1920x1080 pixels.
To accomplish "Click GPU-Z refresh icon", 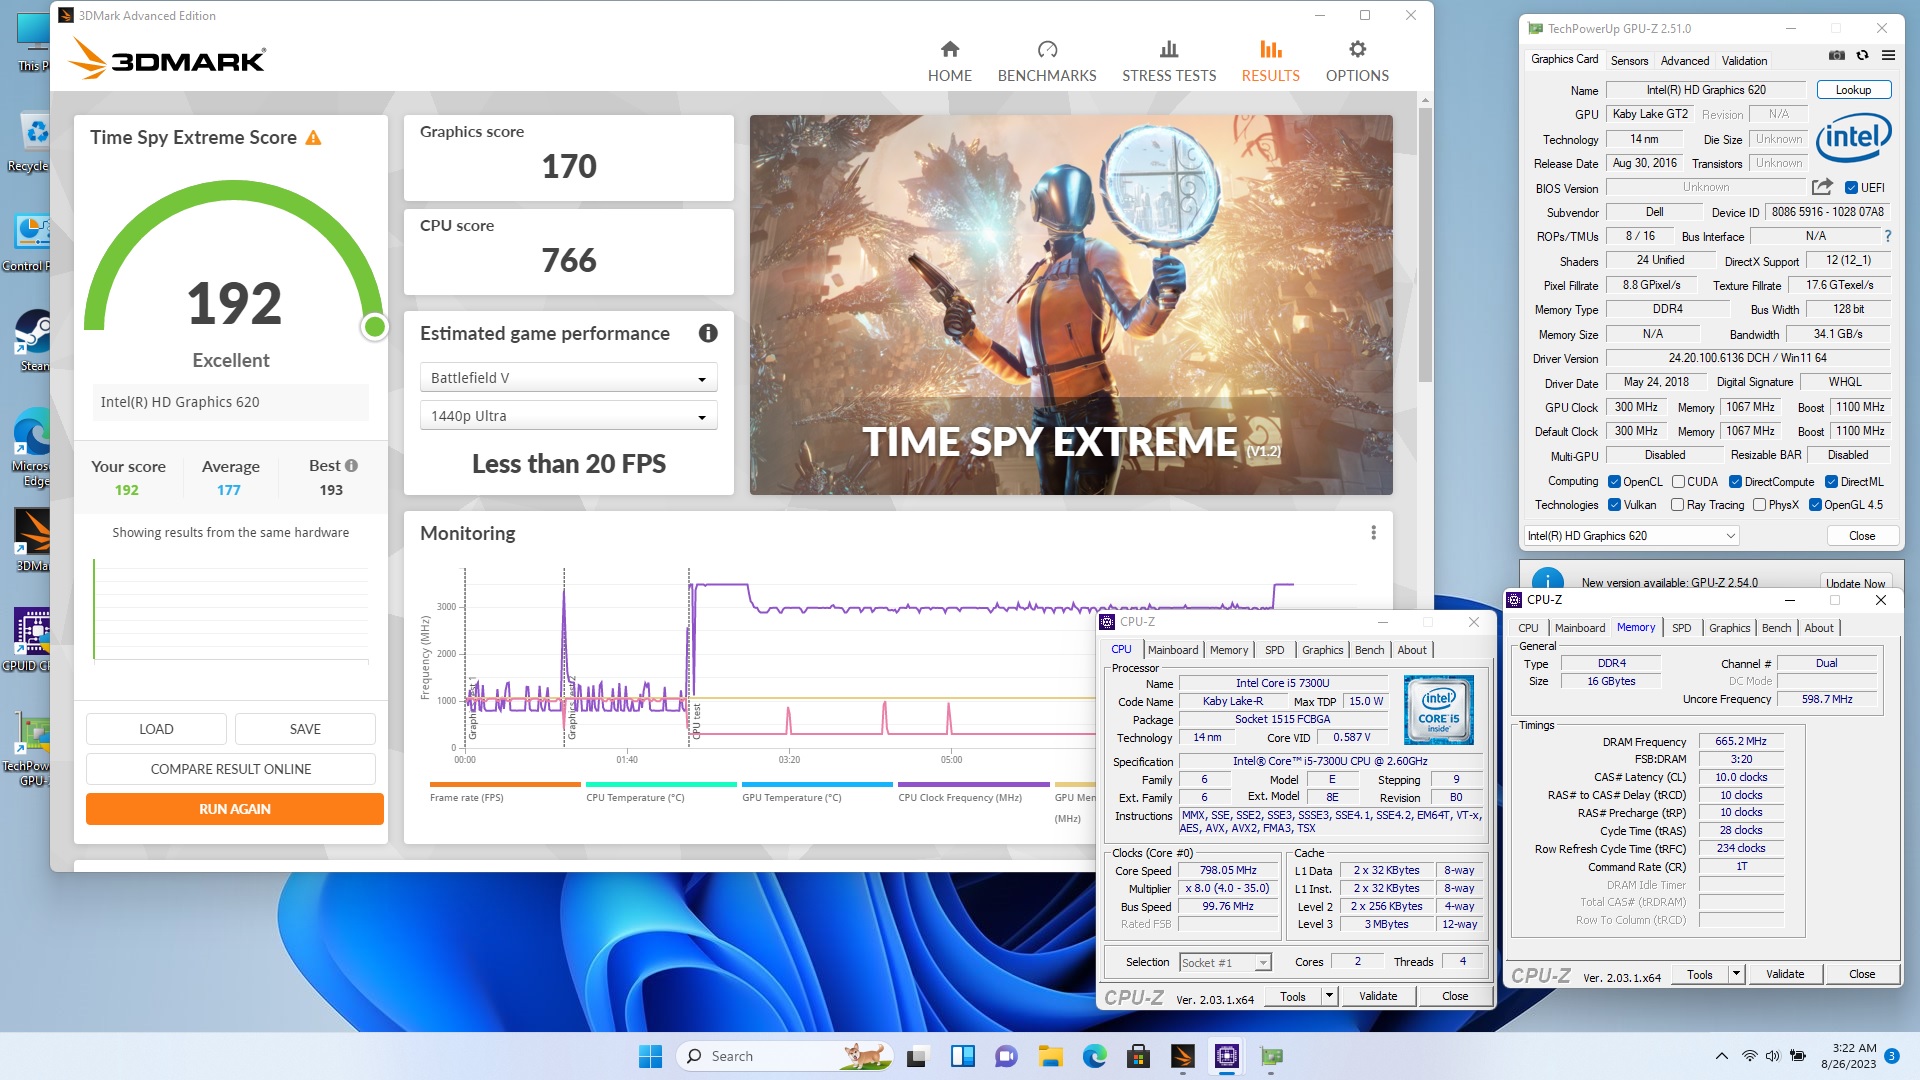I will 1862,55.
